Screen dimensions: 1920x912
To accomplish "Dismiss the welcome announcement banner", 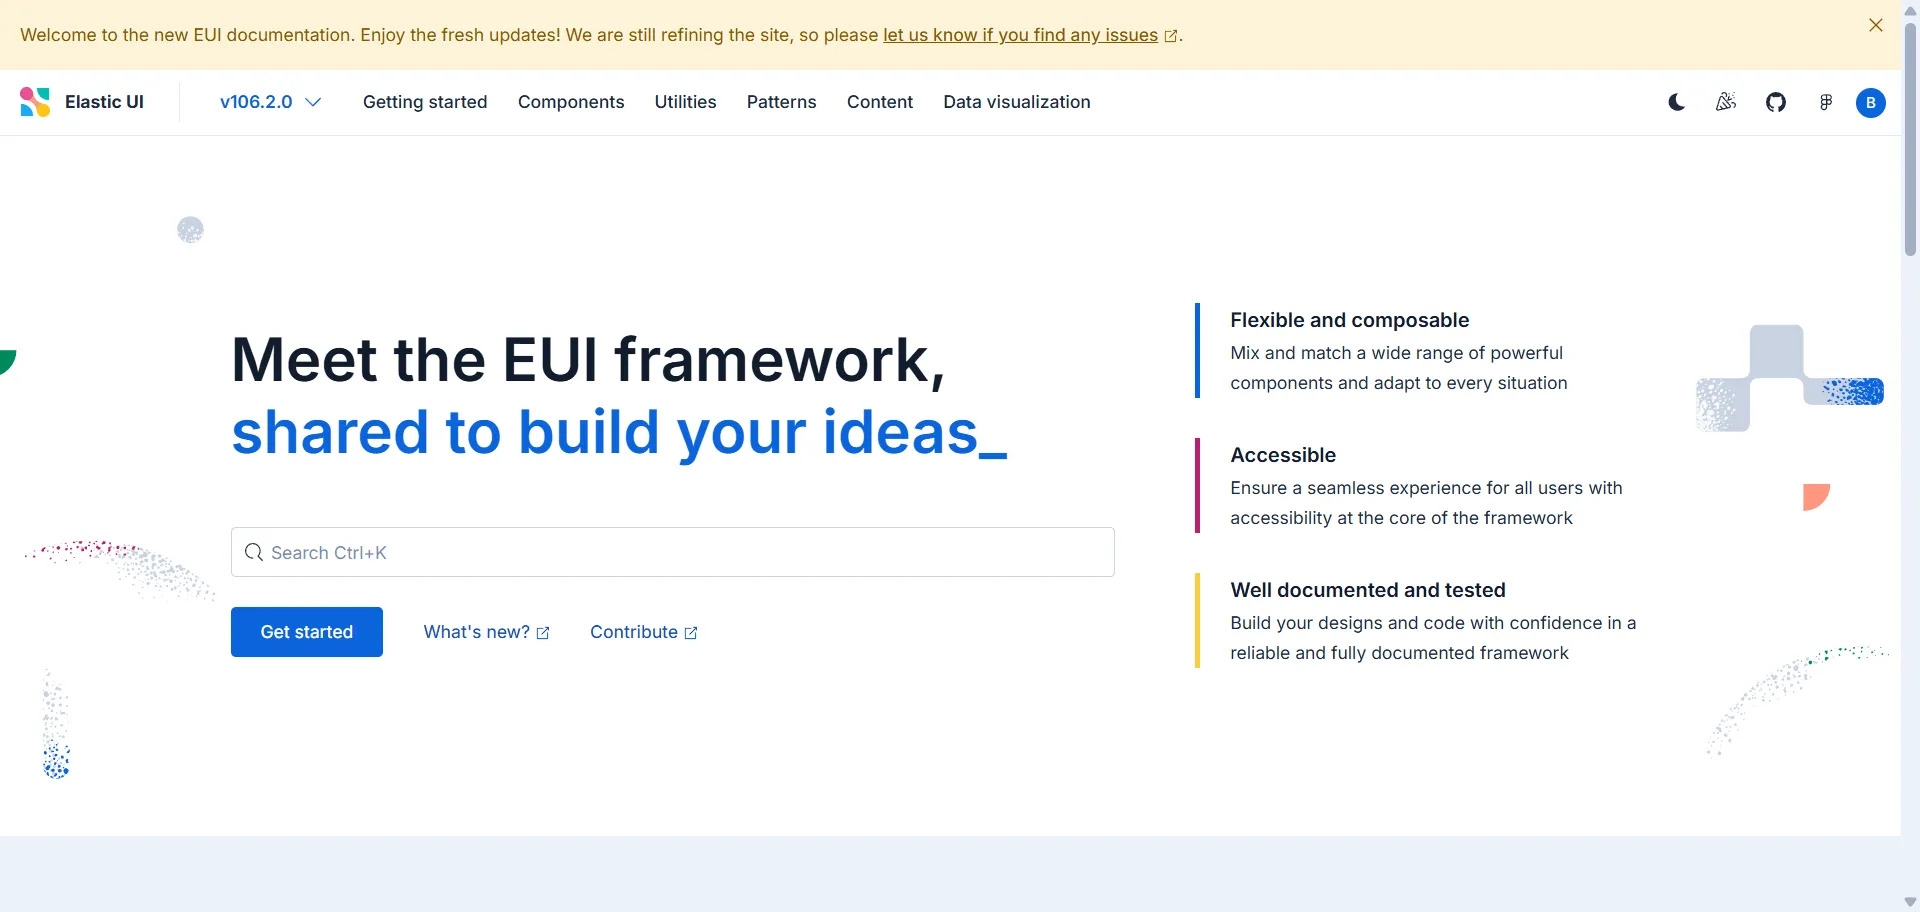I will click(1876, 25).
